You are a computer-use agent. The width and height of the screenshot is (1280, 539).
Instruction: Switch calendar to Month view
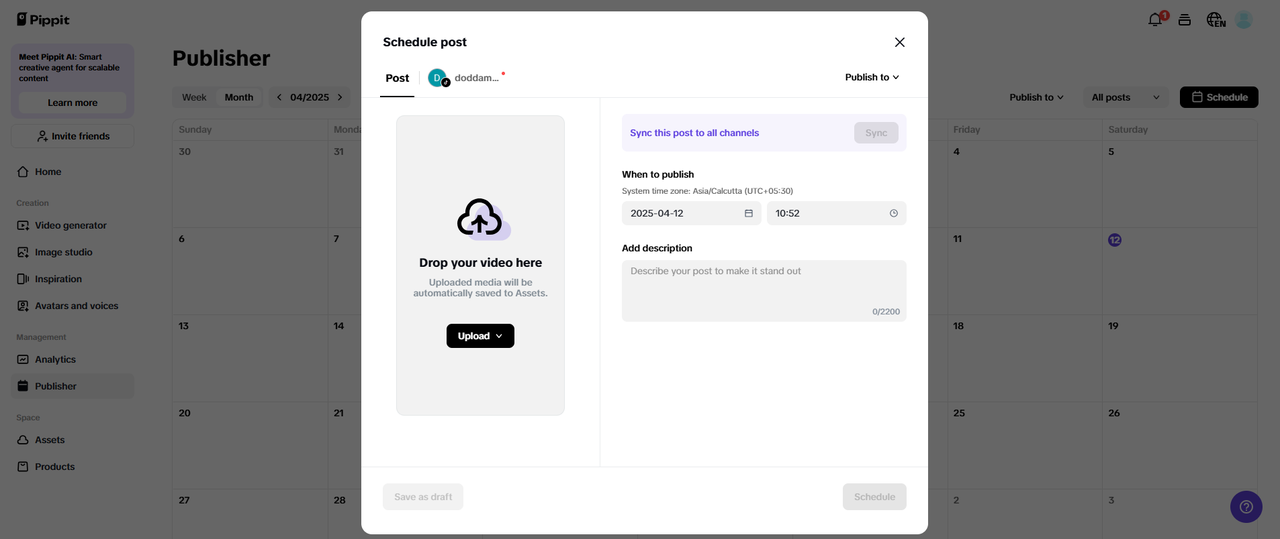[239, 97]
